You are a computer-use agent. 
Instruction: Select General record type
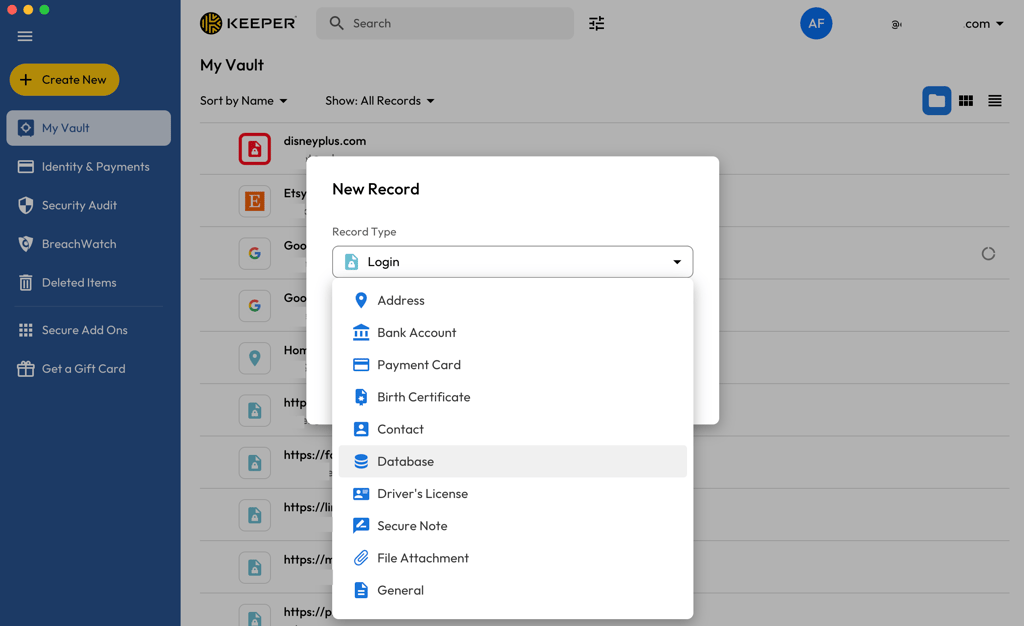point(512,590)
